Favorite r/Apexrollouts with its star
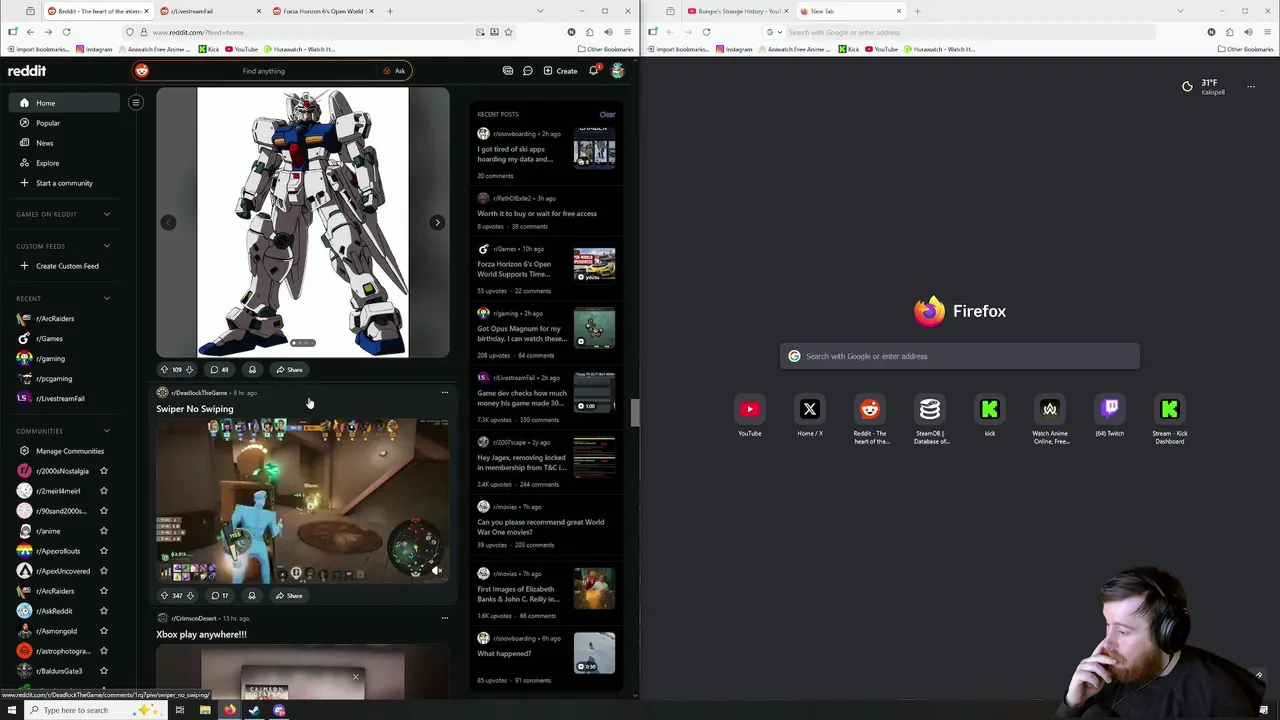 (104, 551)
